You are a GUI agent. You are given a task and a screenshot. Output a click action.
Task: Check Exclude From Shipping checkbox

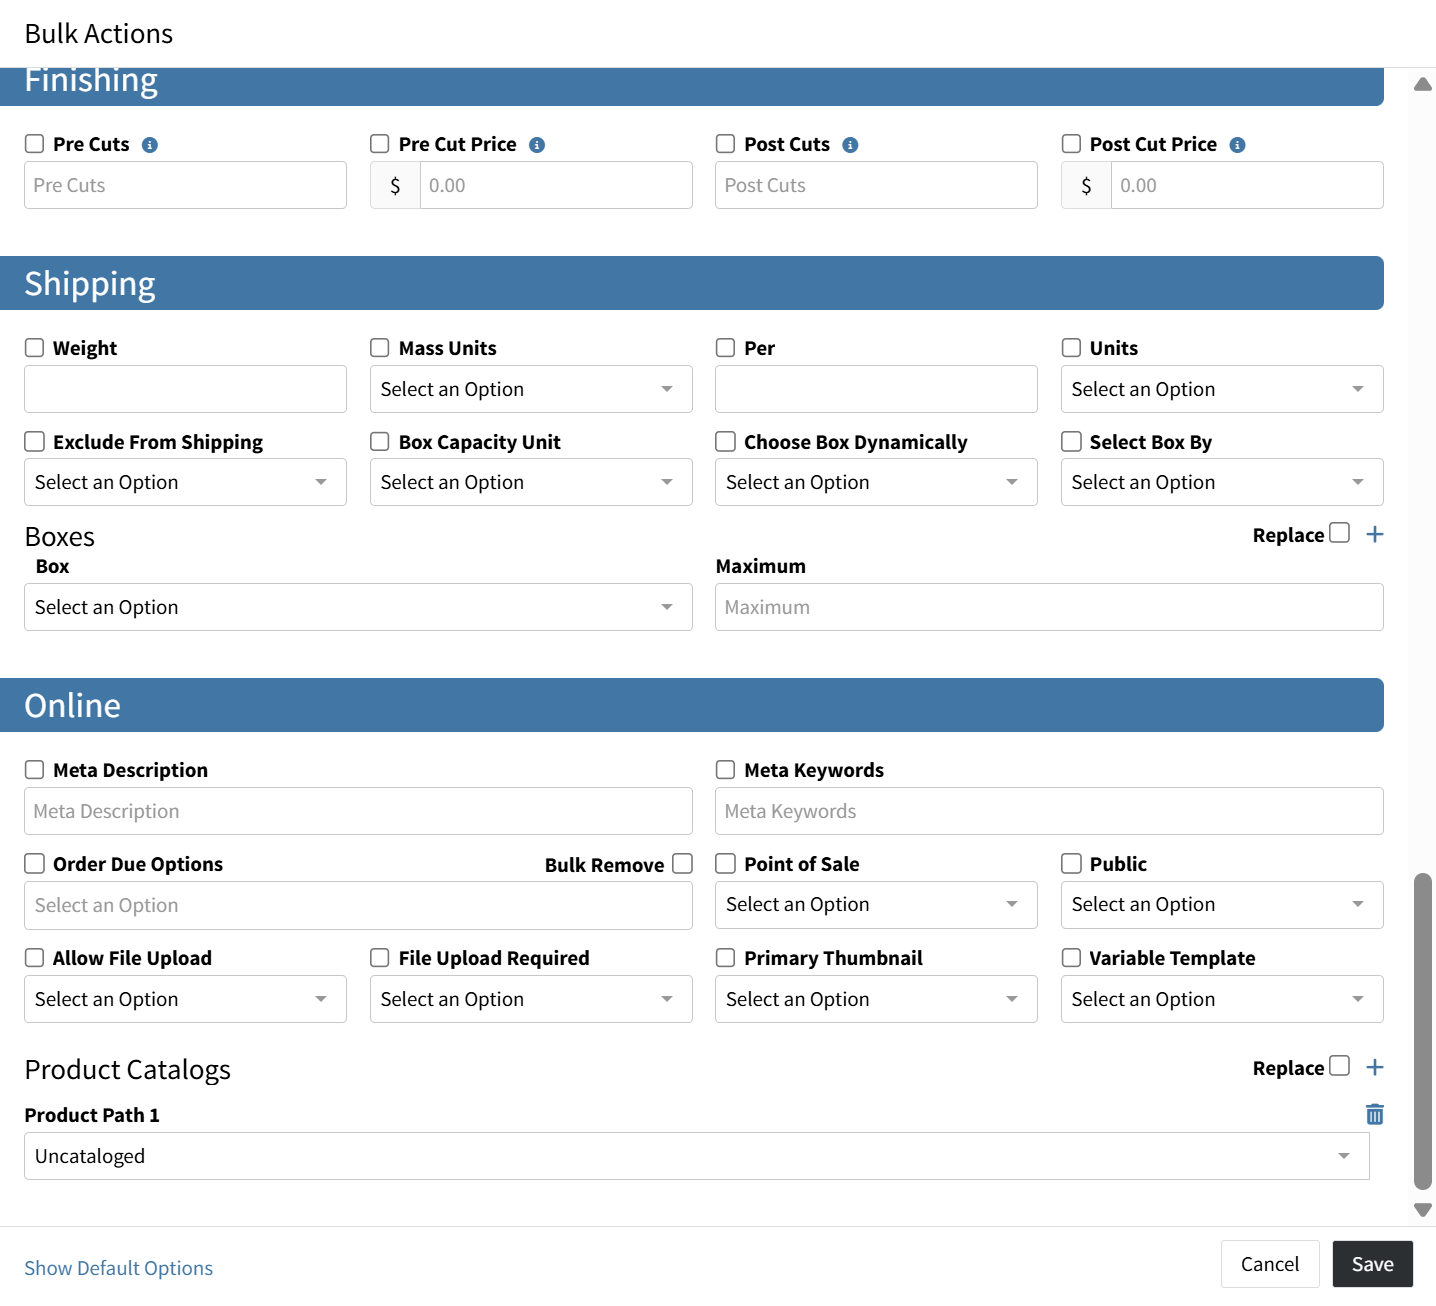pyautogui.click(x=35, y=441)
